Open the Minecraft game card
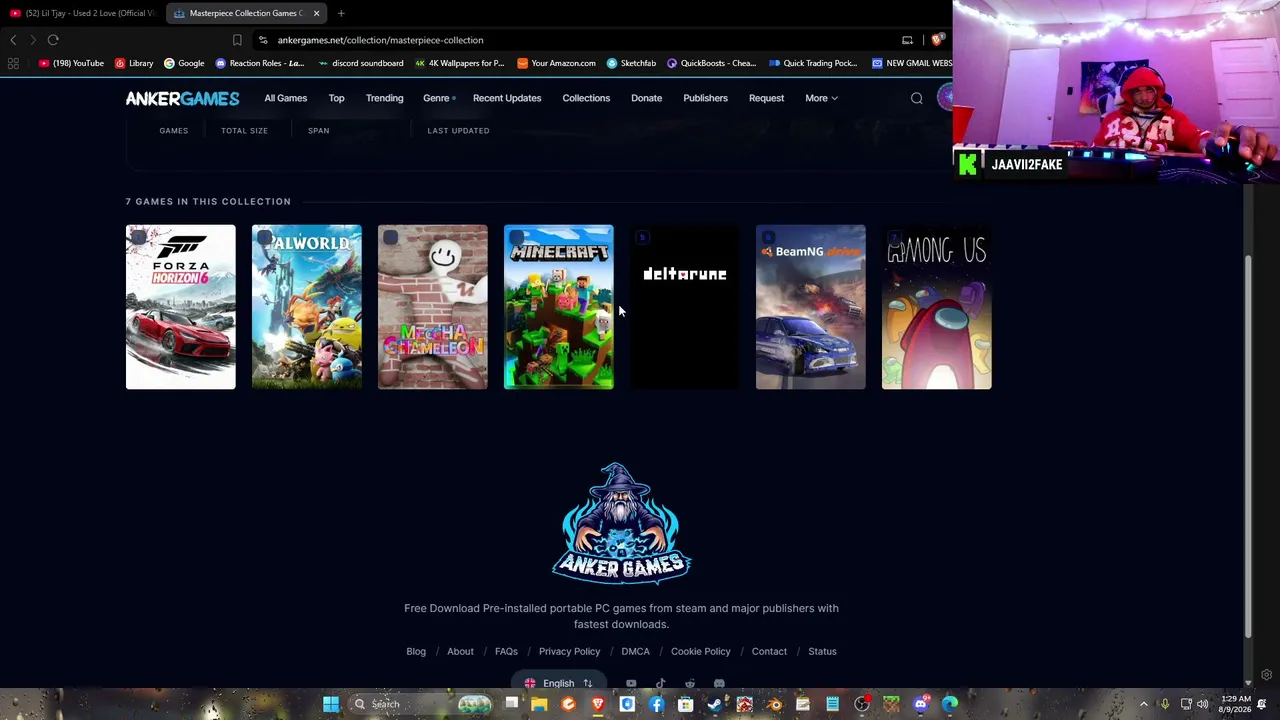Viewport: 1280px width, 720px height. 558,307
